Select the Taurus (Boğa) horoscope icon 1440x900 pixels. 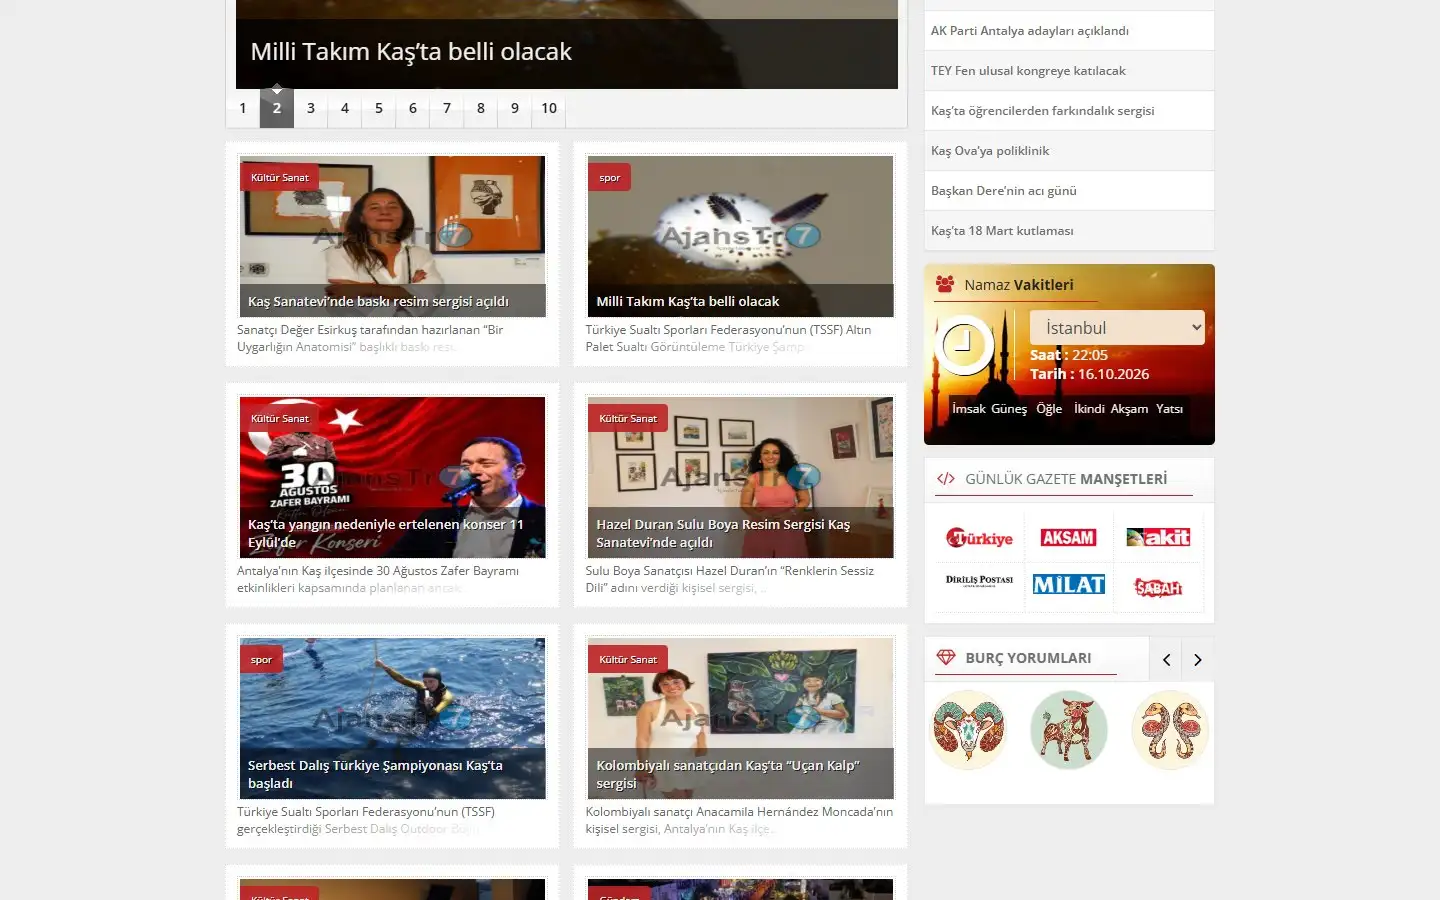pos(1069,730)
